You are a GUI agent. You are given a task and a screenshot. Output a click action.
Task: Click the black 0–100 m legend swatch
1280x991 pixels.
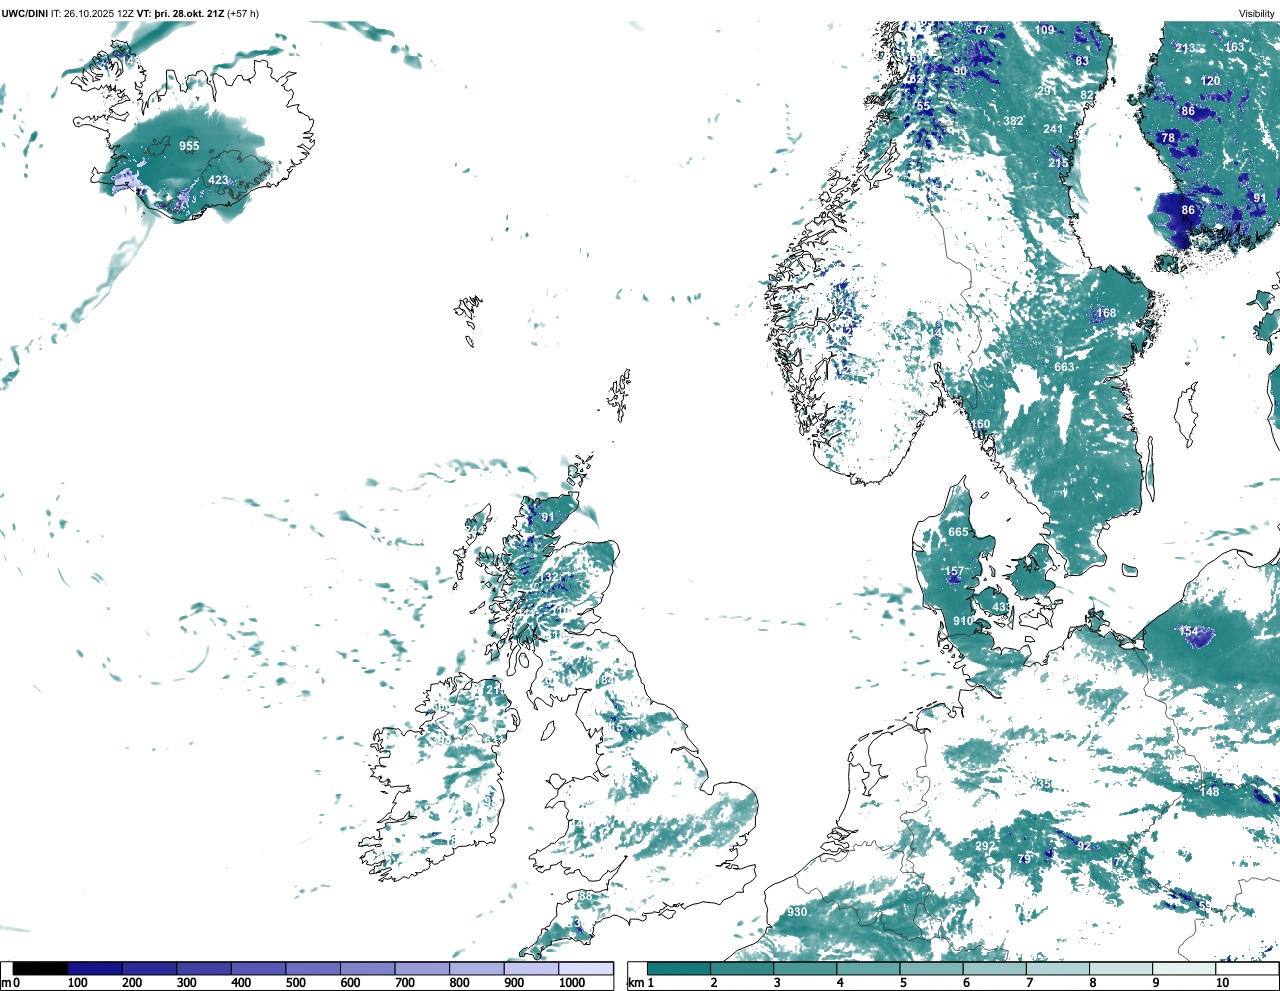pos(41,968)
